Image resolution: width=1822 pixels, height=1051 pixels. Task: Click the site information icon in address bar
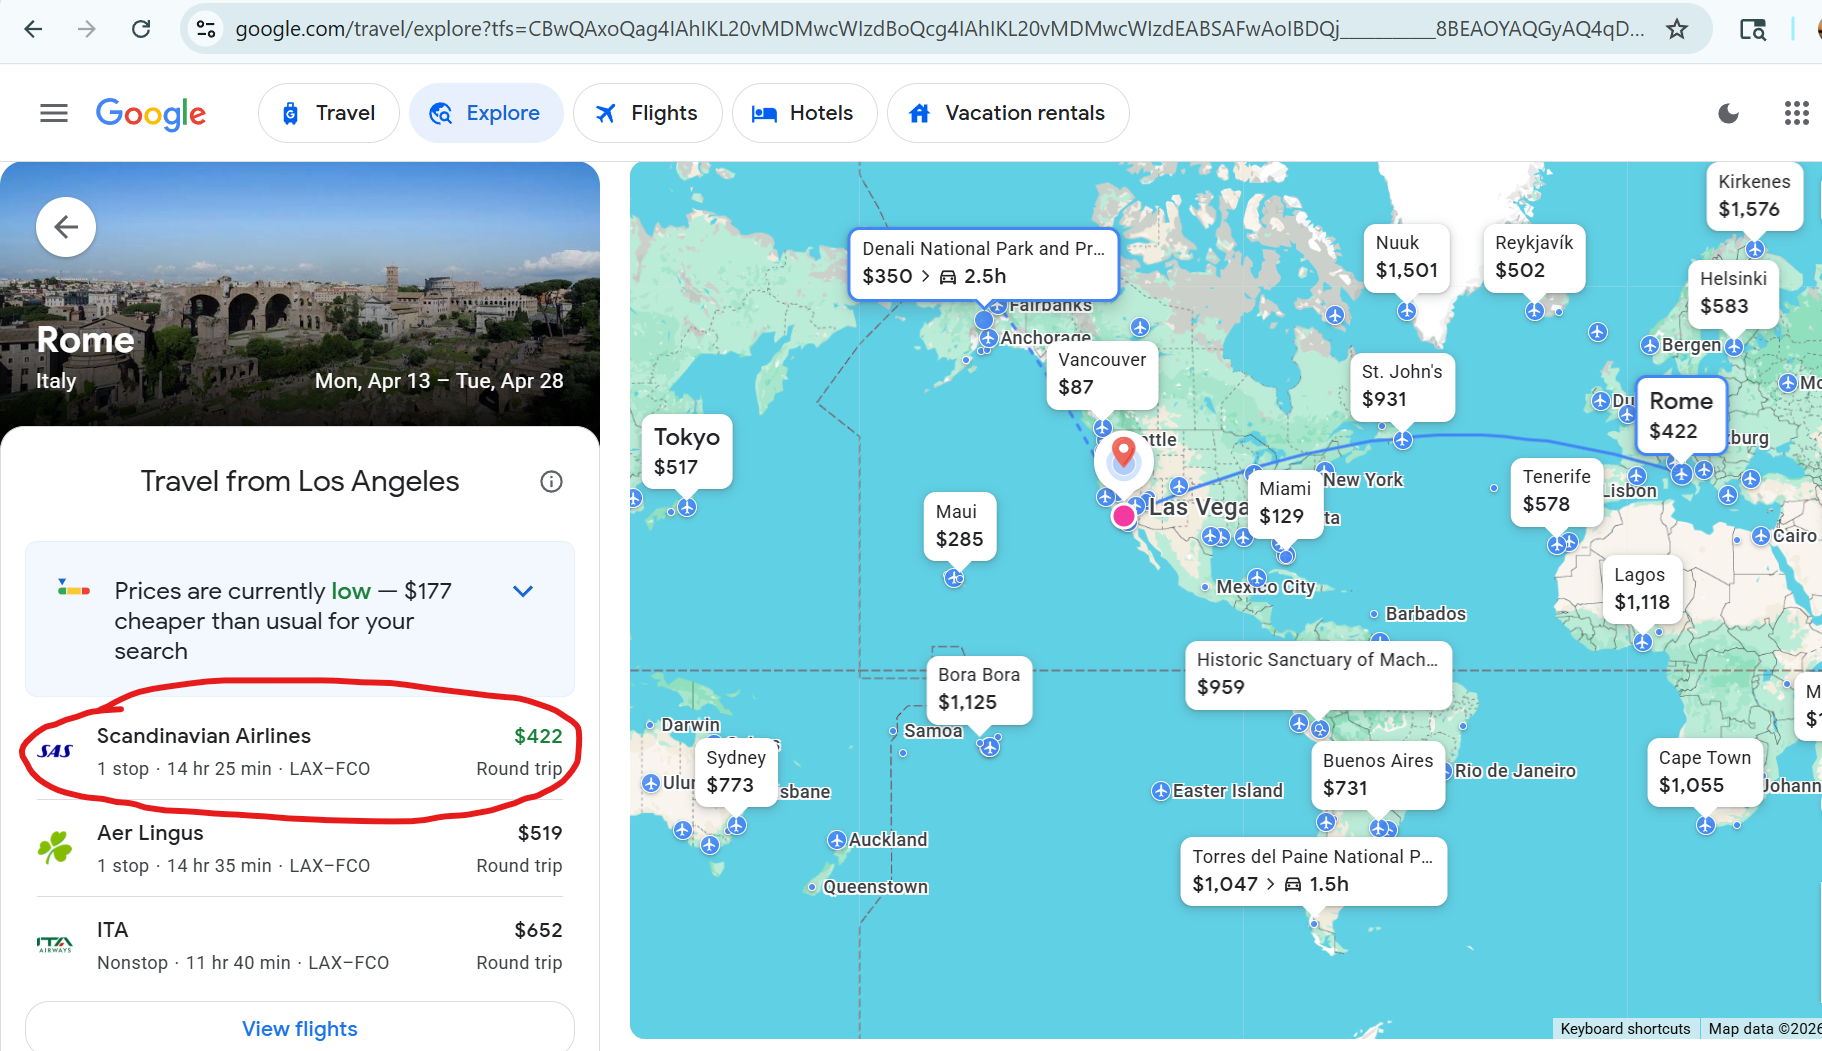click(x=206, y=29)
